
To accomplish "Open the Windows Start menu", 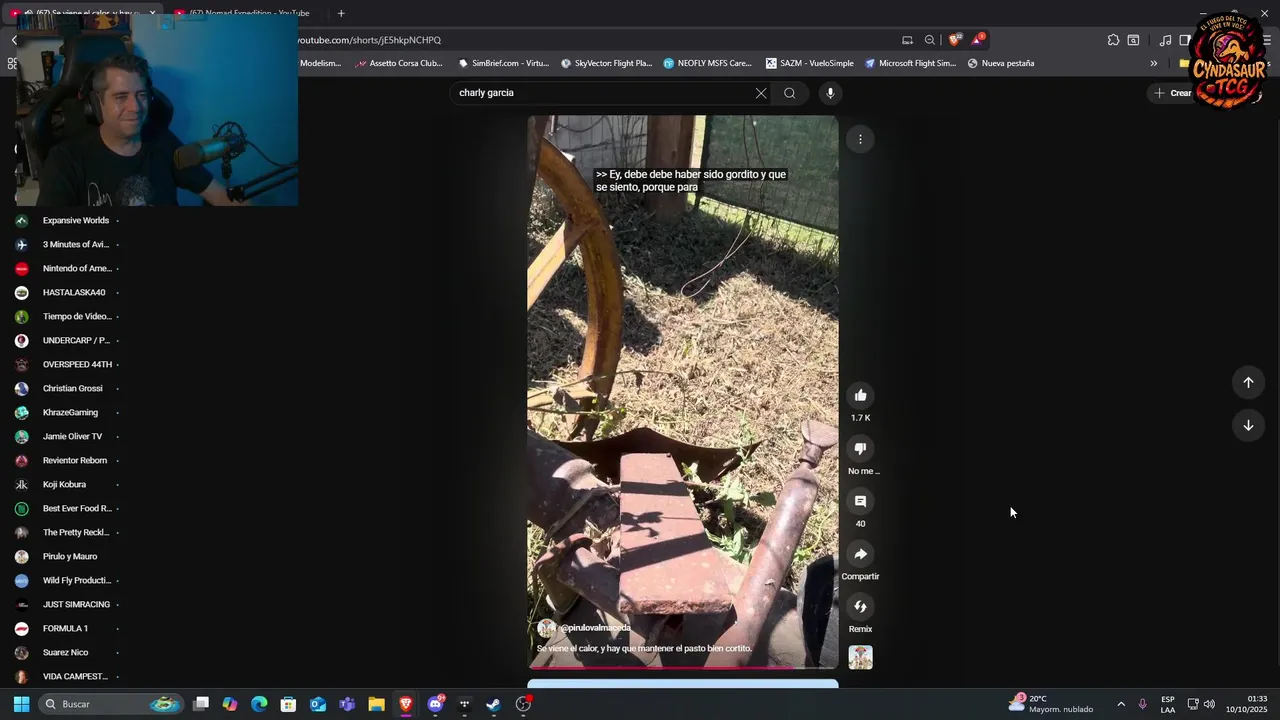I will coord(21,704).
